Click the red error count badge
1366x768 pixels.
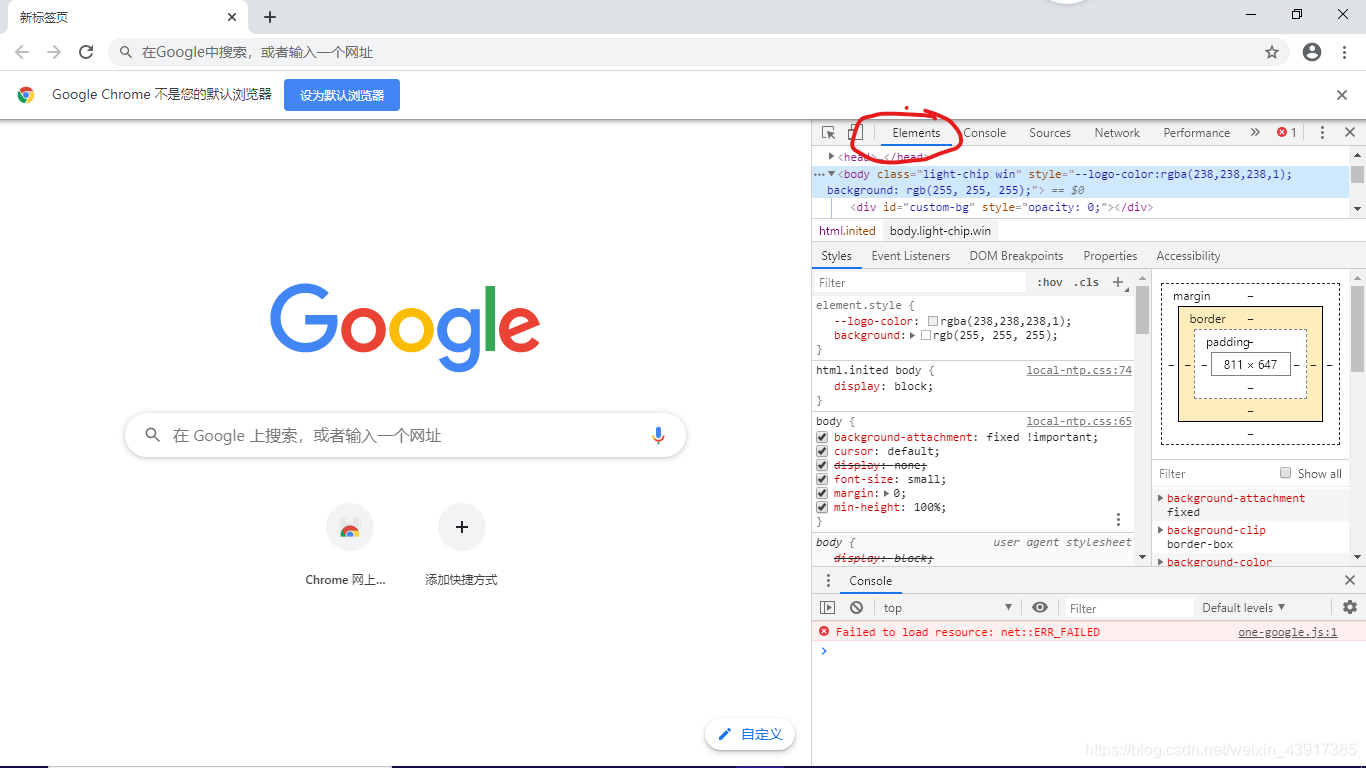(1287, 133)
